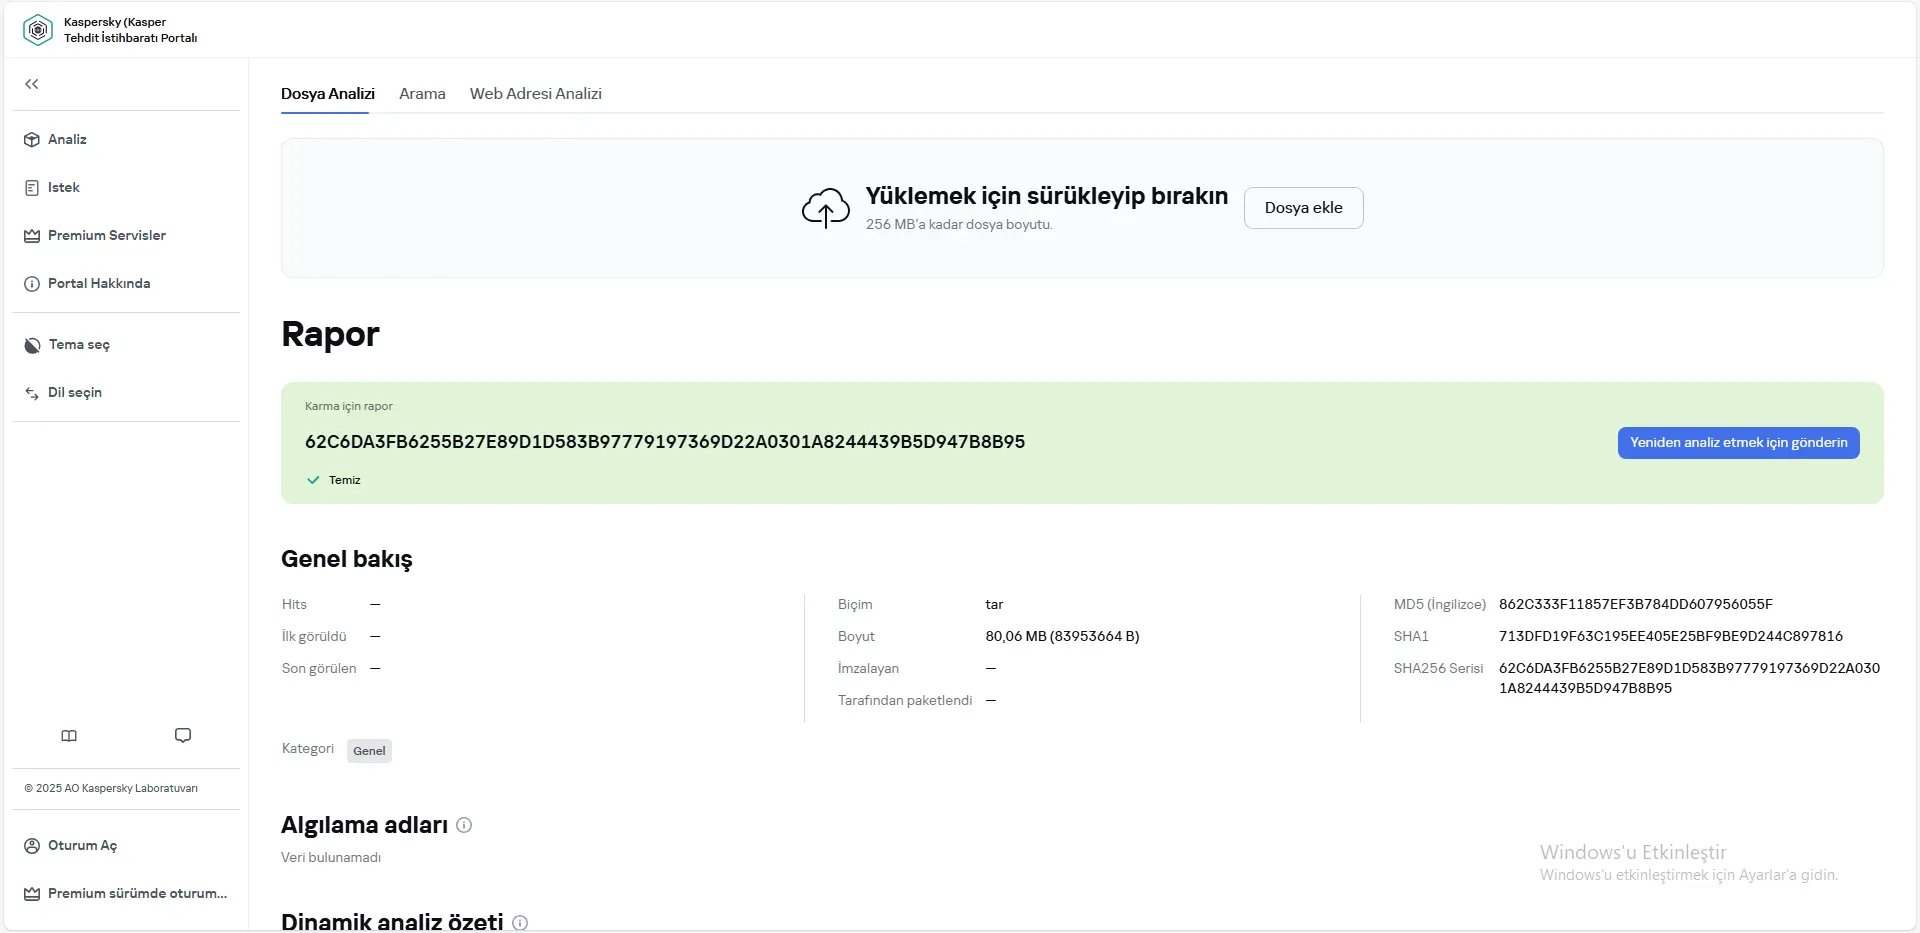Switch to Dosya Analizi tab
Viewport: 1920px width, 933px height.
(x=328, y=93)
